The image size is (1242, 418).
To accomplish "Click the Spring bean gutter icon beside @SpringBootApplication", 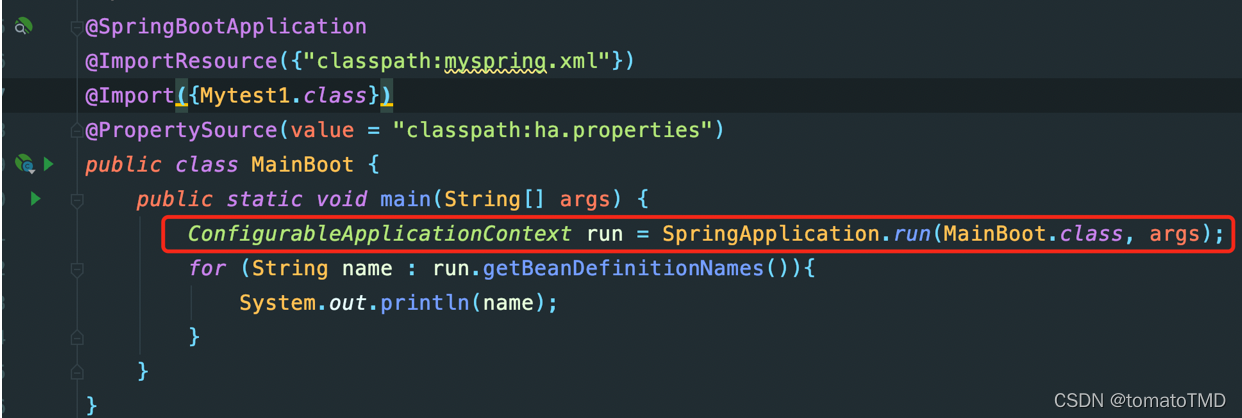I will coord(24,27).
